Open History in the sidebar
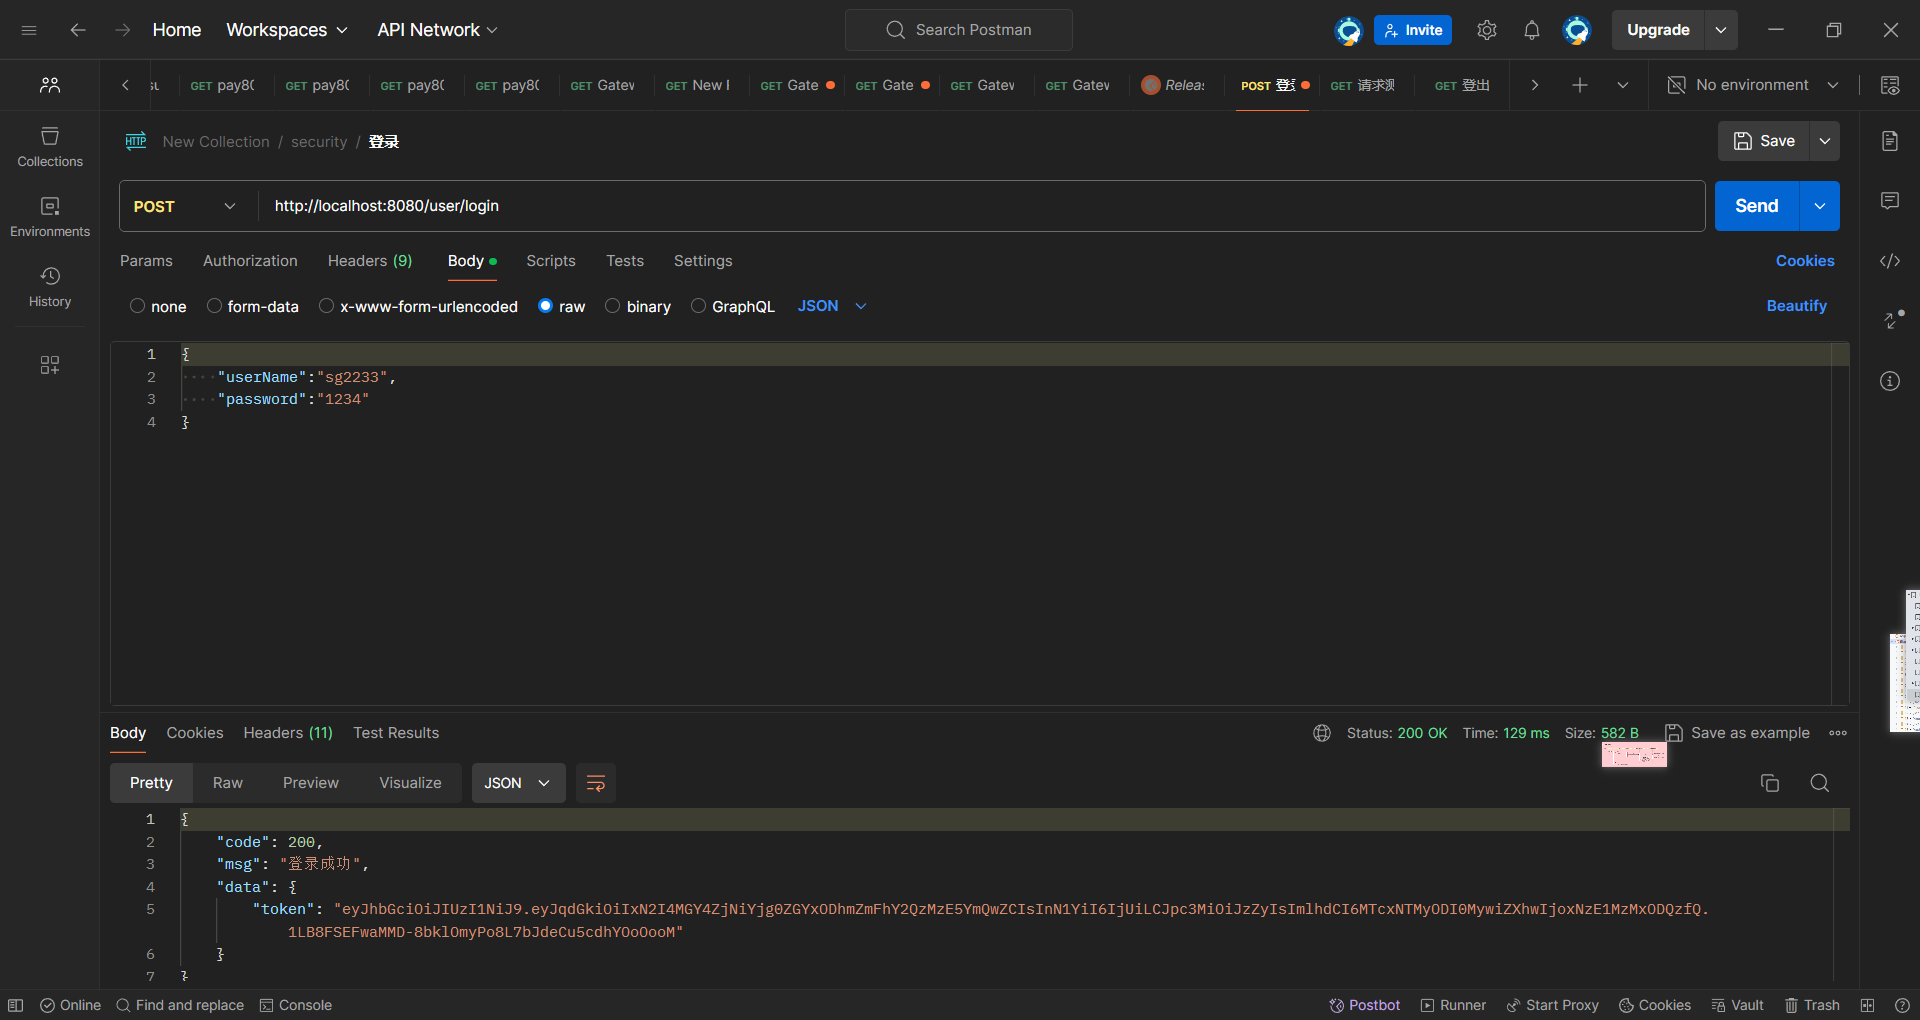The image size is (1920, 1020). [x=50, y=286]
